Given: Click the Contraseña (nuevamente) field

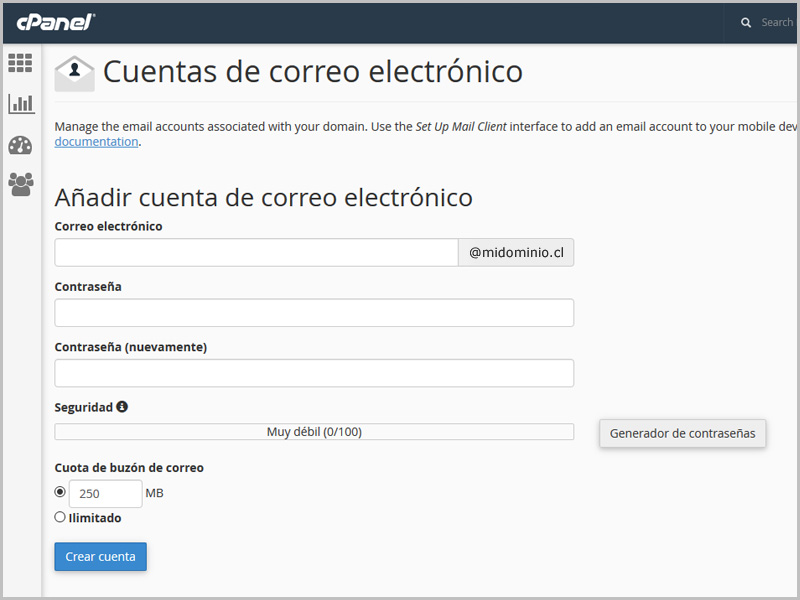Looking at the screenshot, I should [x=314, y=373].
